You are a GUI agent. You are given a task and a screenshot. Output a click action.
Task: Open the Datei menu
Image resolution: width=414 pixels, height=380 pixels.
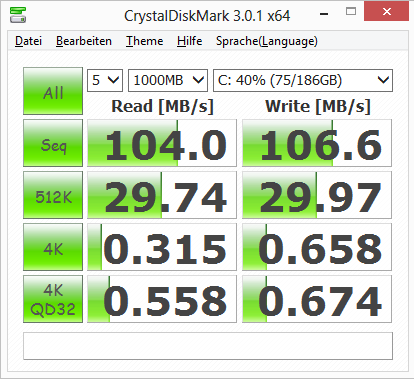pos(28,41)
